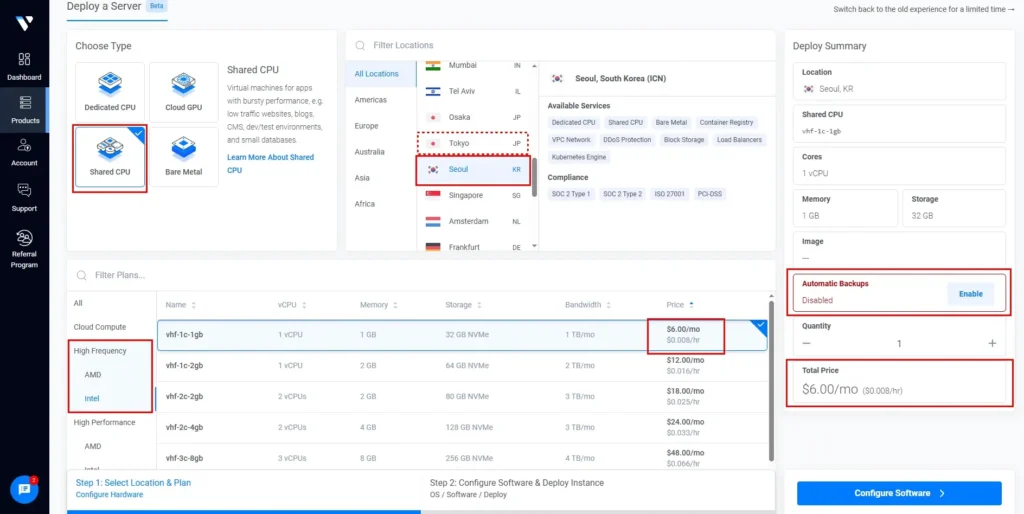Select the vhf-3c-8gb plan row
This screenshot has width=1024, height=514.
[462, 457]
